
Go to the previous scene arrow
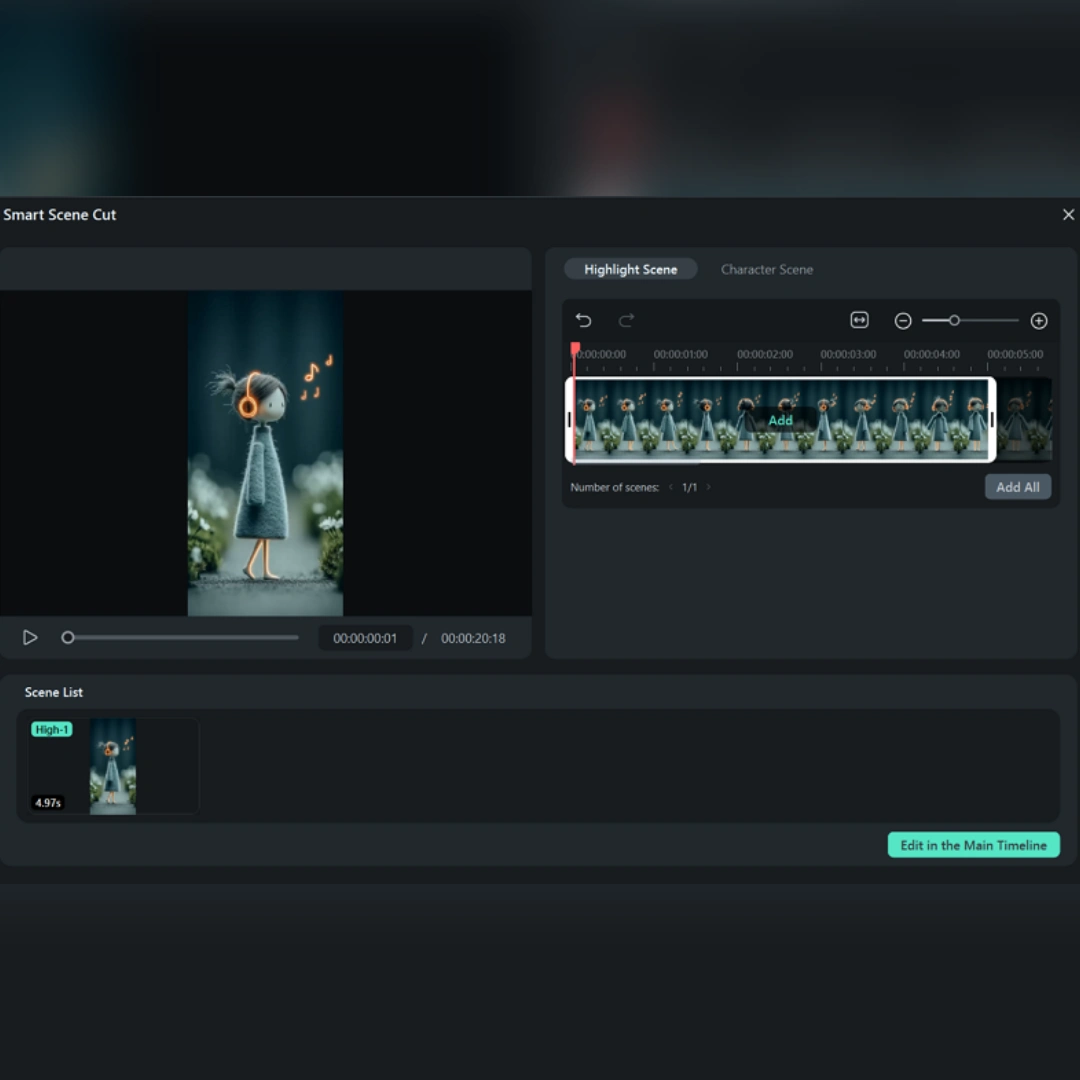[x=671, y=487]
